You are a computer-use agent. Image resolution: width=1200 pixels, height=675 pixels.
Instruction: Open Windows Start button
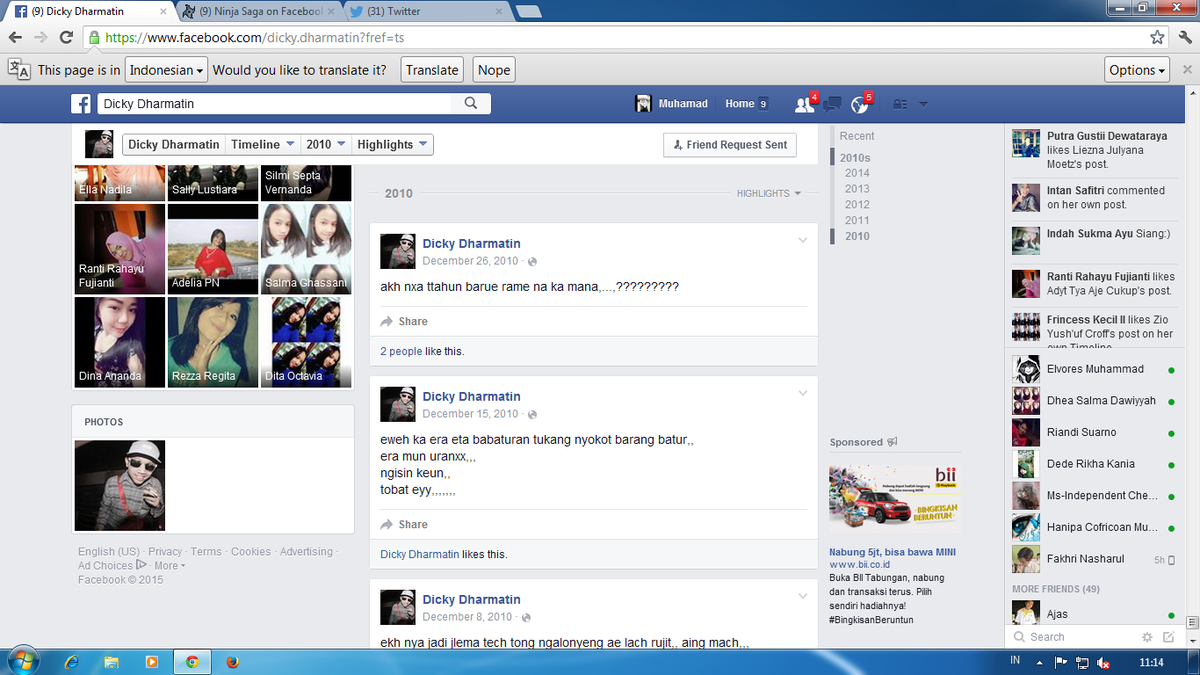pos(22,661)
